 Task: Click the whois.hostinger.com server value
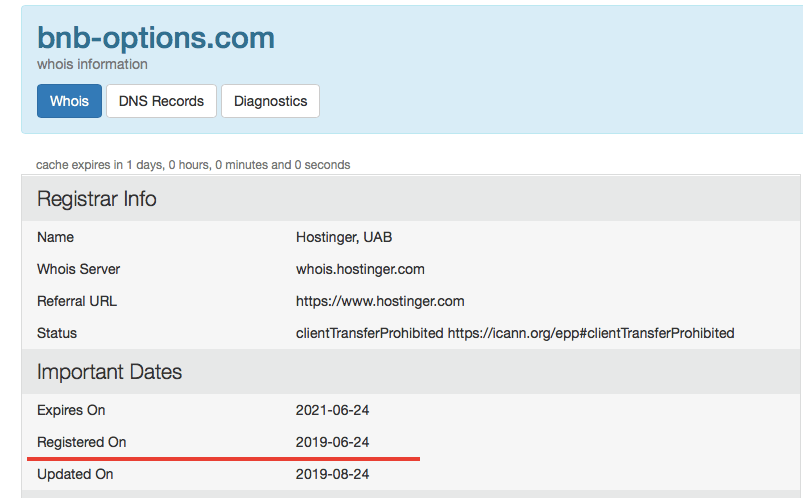tap(360, 269)
